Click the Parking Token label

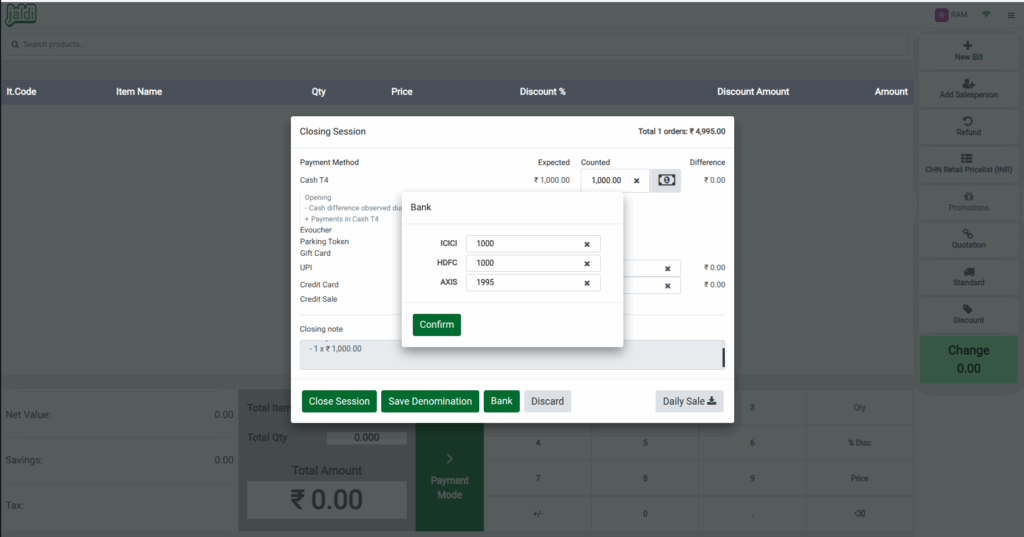pyautogui.click(x=324, y=242)
